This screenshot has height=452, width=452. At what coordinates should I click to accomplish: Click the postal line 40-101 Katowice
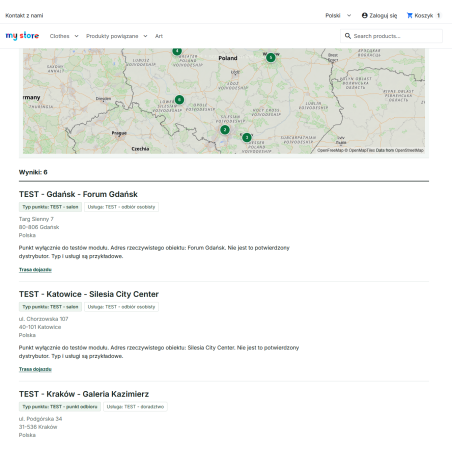[40, 327]
